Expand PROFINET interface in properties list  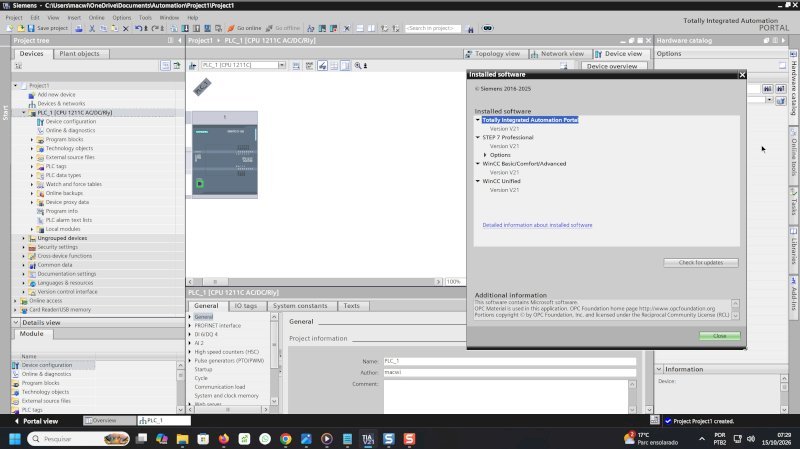190,326
